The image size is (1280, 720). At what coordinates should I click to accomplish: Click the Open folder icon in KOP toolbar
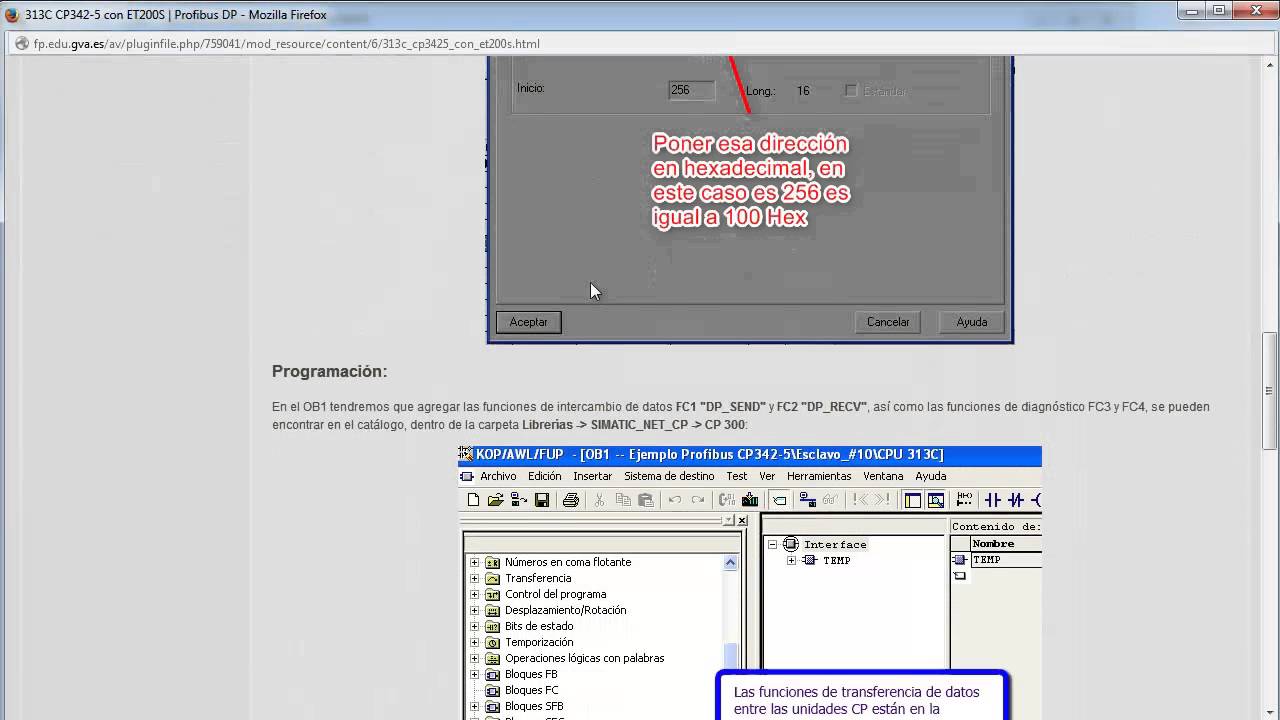tap(495, 500)
